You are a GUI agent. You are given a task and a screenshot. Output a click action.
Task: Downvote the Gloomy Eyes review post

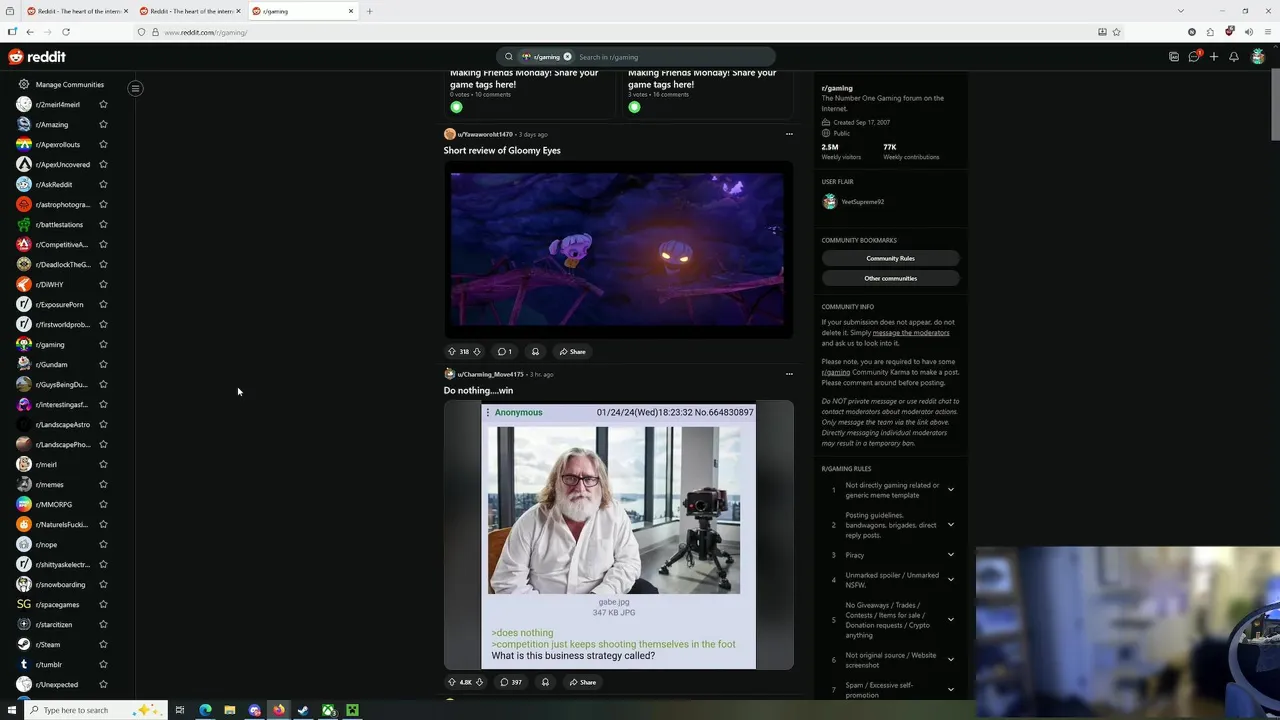pos(477,352)
